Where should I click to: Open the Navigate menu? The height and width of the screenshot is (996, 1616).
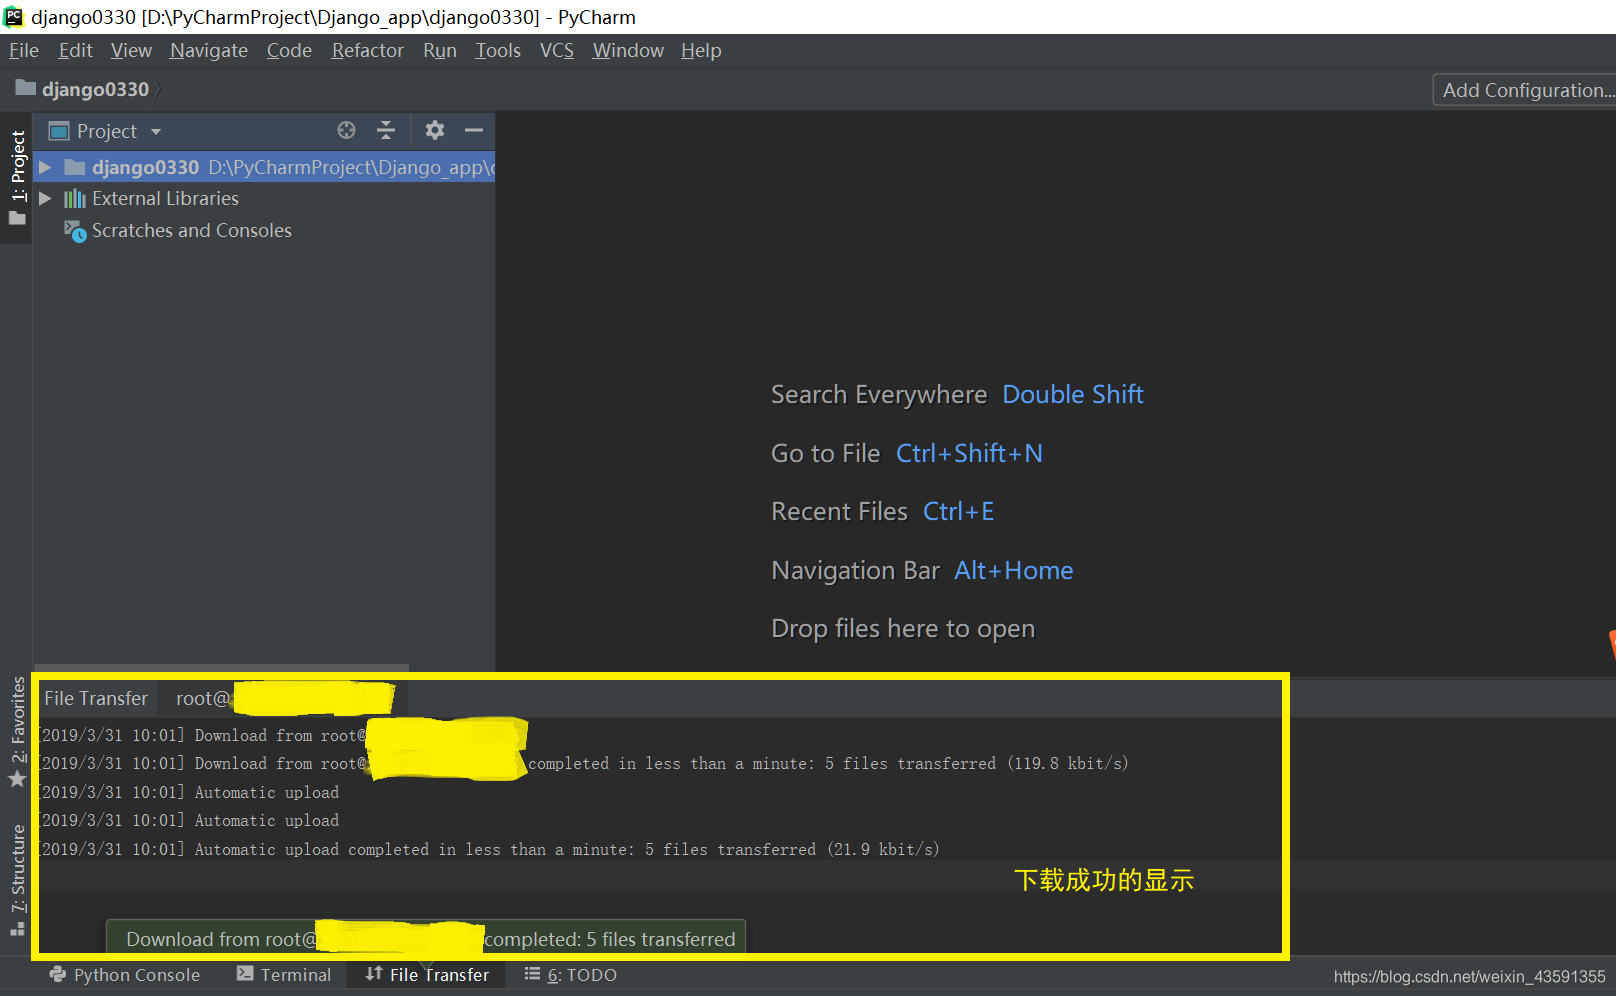pyautogui.click(x=209, y=50)
